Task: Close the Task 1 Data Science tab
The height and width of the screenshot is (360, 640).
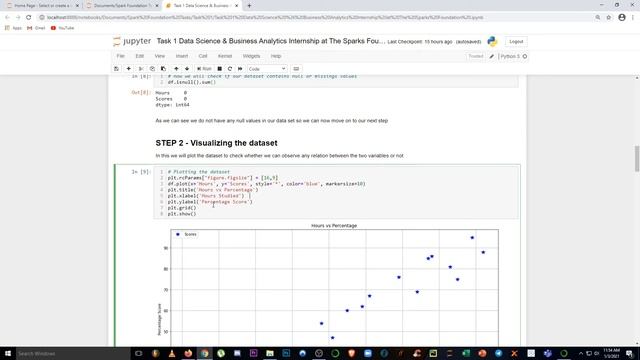Action: (237, 6)
